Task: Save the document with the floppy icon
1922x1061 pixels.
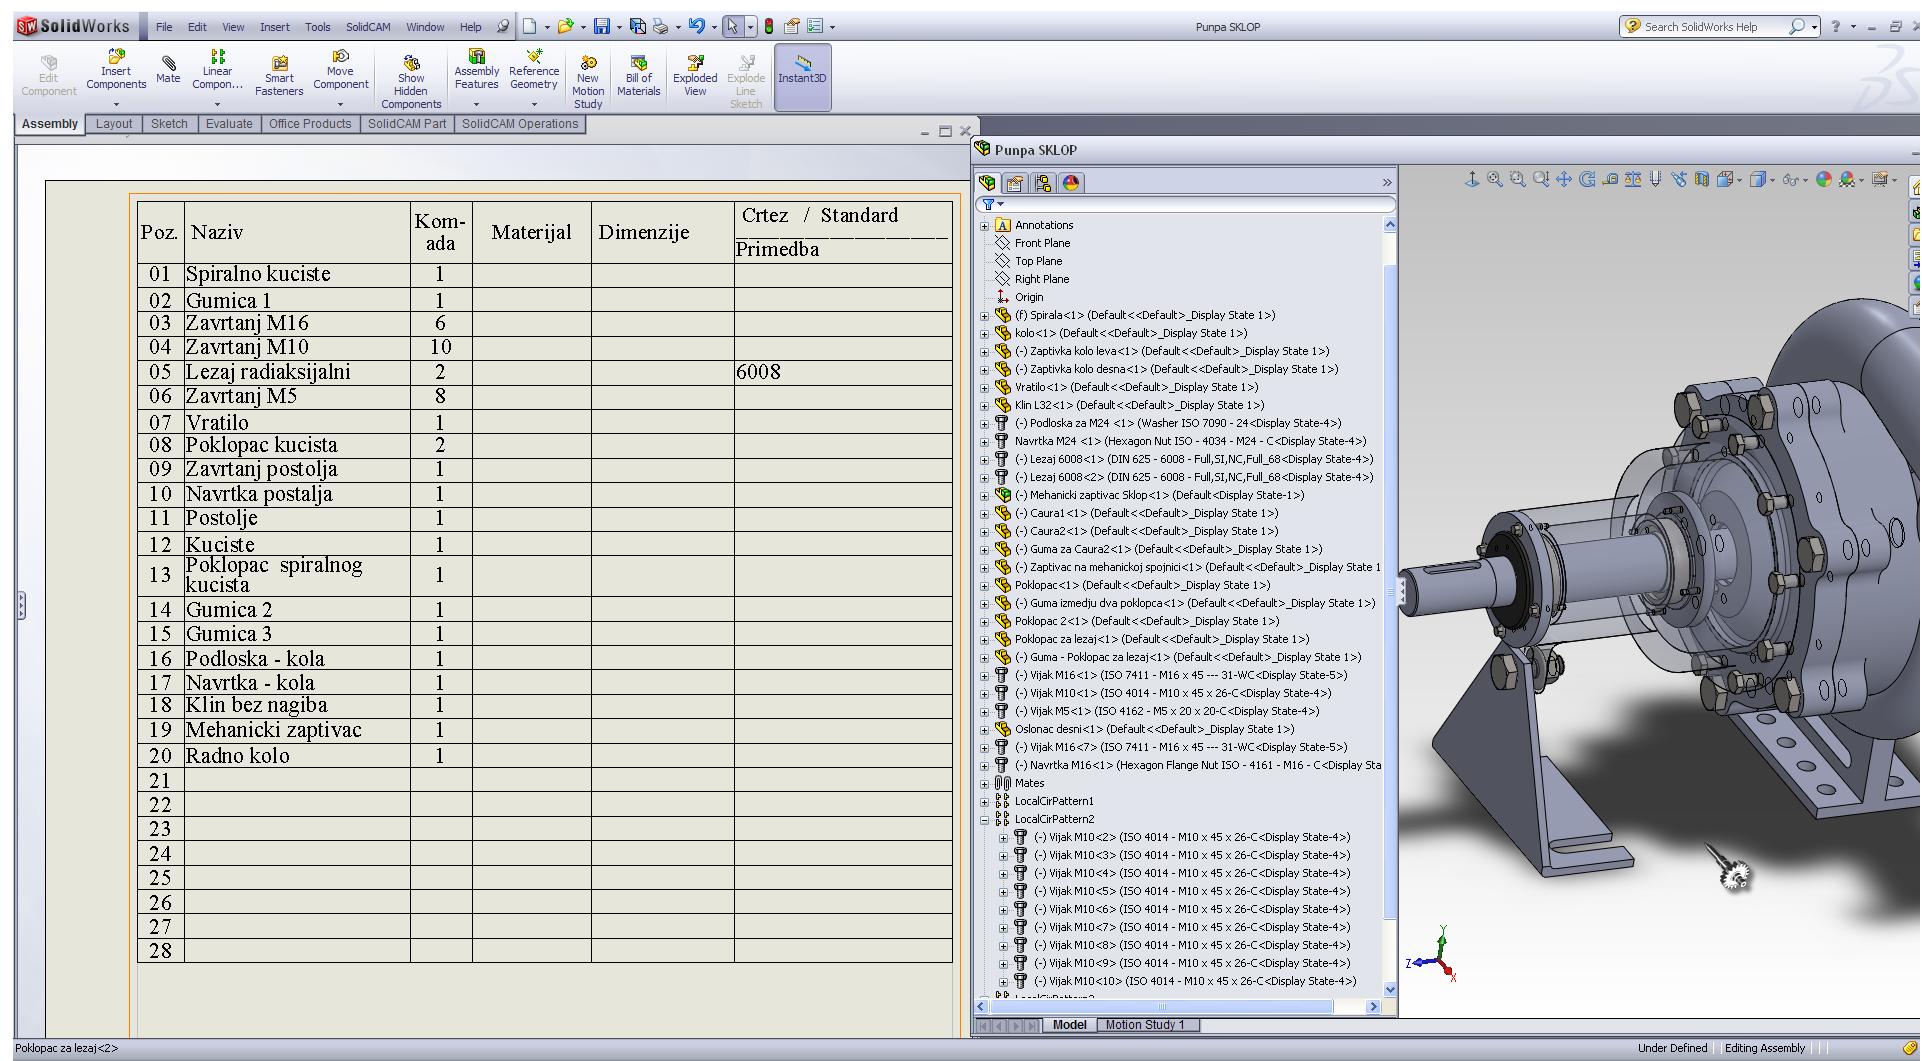Action: pos(602,27)
